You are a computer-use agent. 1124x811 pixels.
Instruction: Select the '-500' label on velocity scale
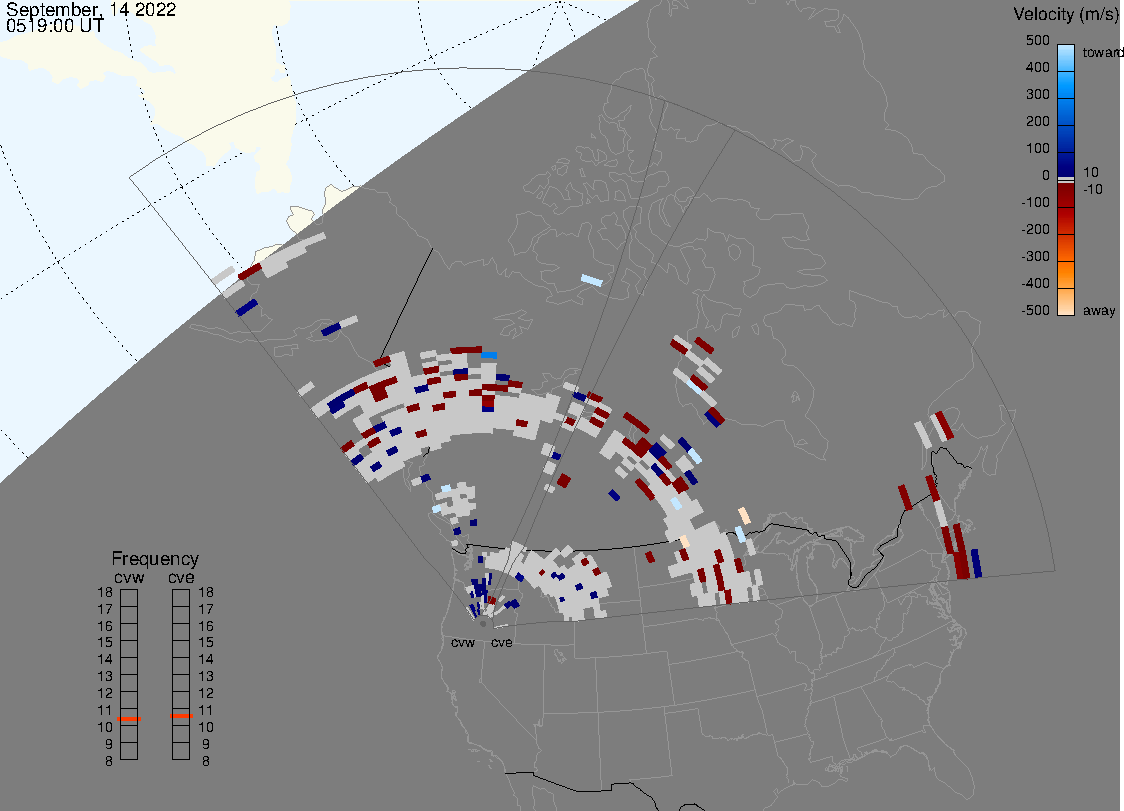pyautogui.click(x=1036, y=310)
